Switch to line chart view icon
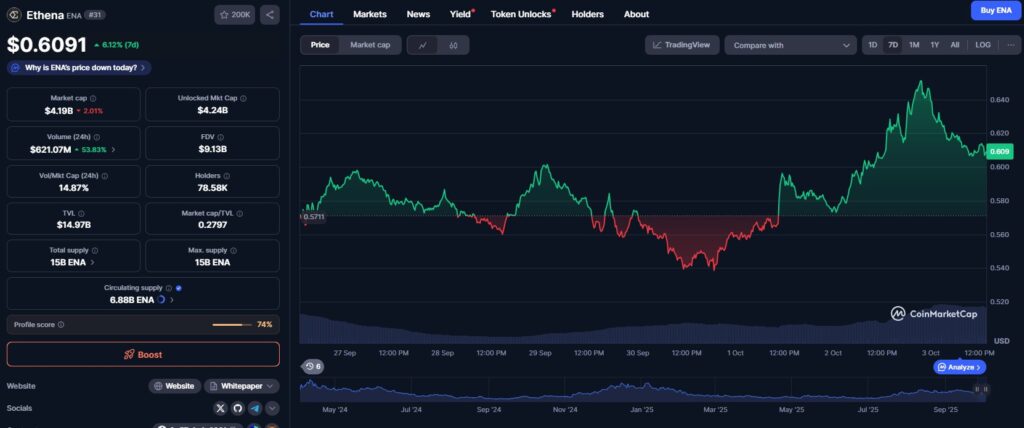This screenshot has height=428, width=1024. (422, 45)
